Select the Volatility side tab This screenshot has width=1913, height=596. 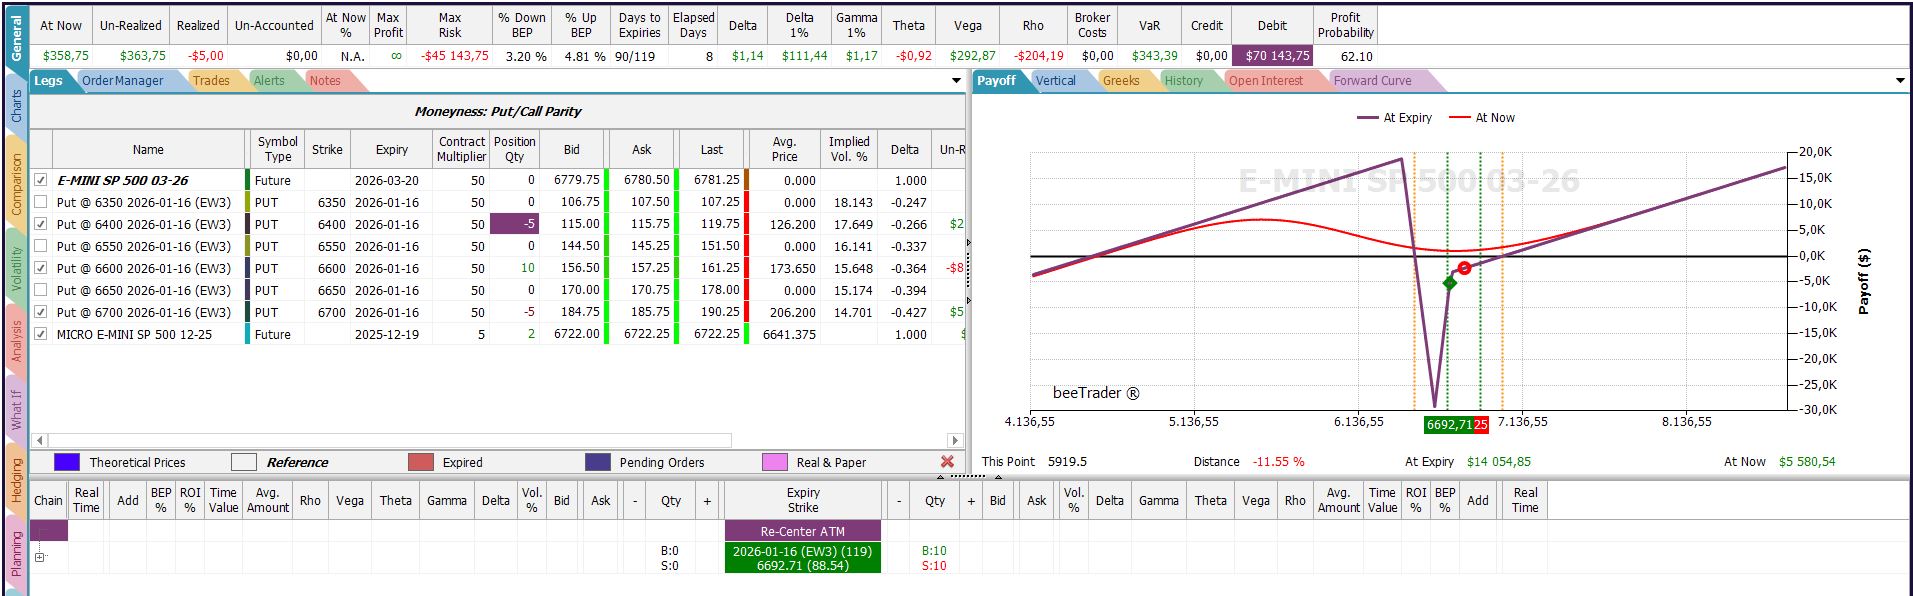[16, 268]
